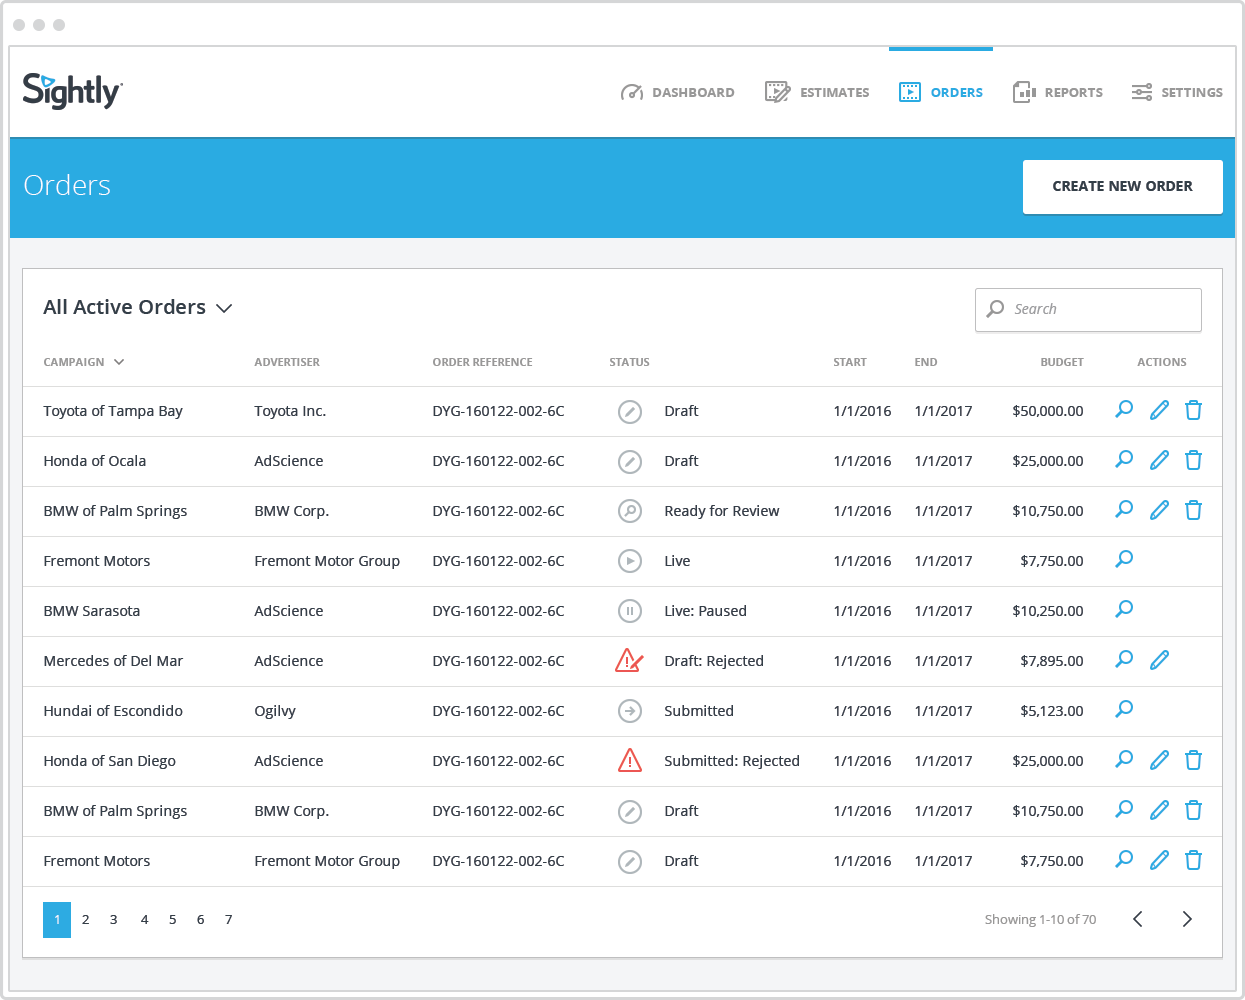
Task: View Honda of San Diego order details
Action: point(1124,759)
